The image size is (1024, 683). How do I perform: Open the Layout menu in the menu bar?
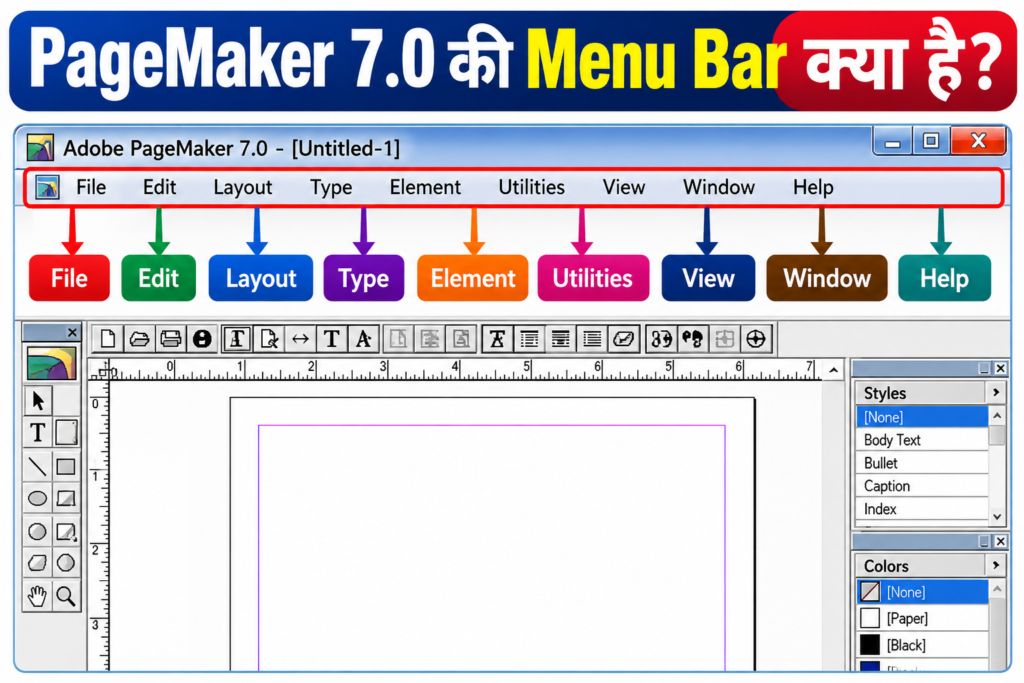tap(242, 187)
